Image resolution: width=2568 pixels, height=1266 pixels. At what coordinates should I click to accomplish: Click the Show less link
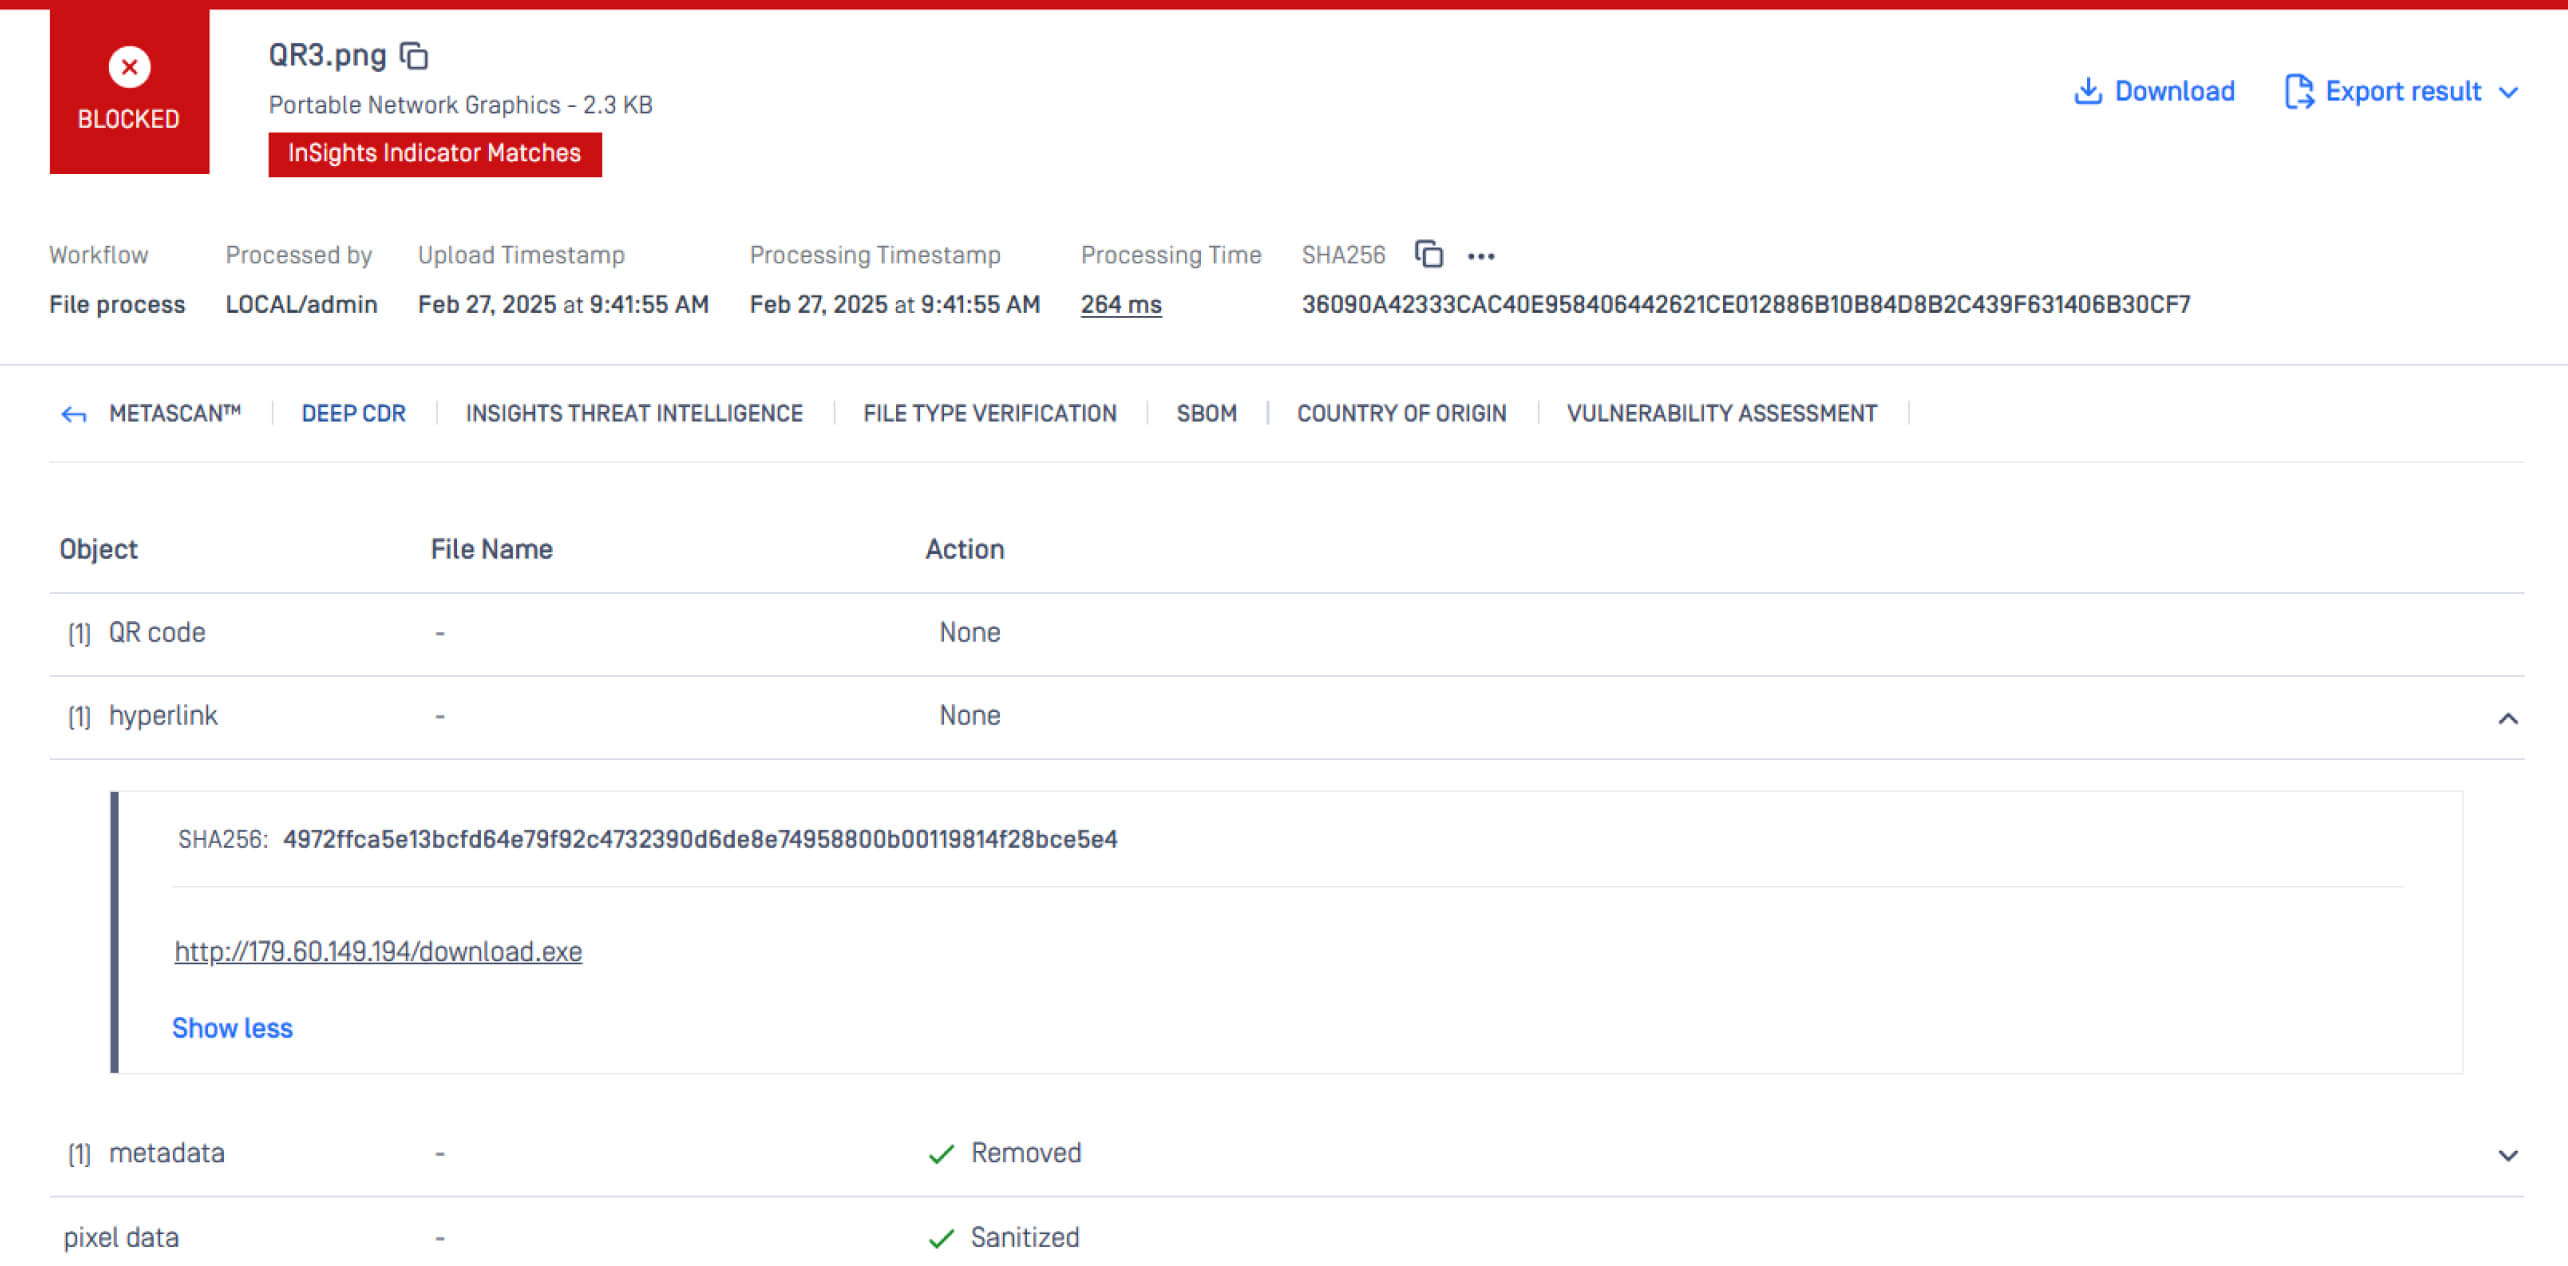[232, 1028]
